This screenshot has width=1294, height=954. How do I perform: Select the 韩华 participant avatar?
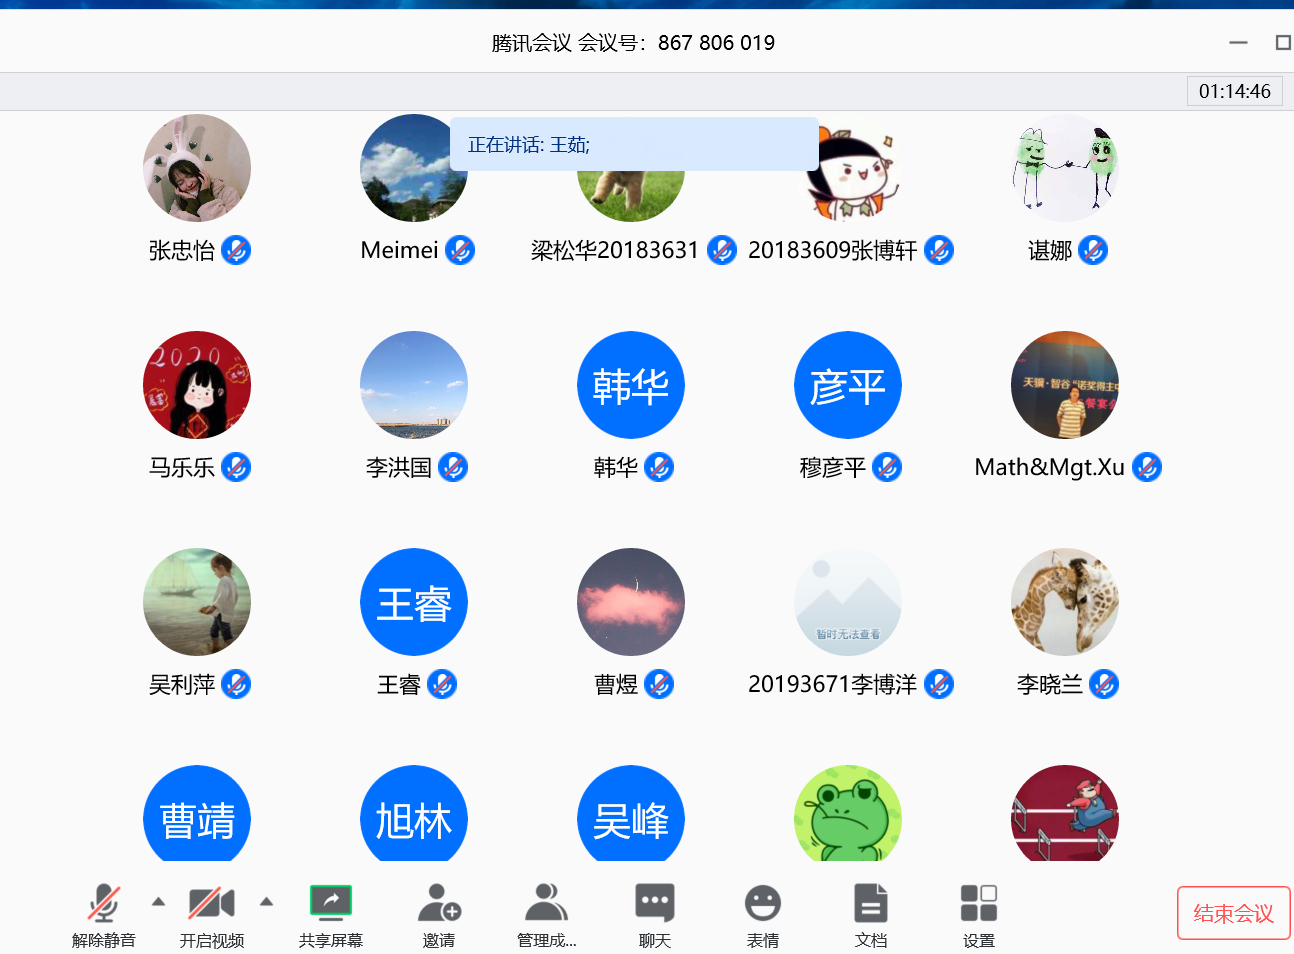(631, 385)
